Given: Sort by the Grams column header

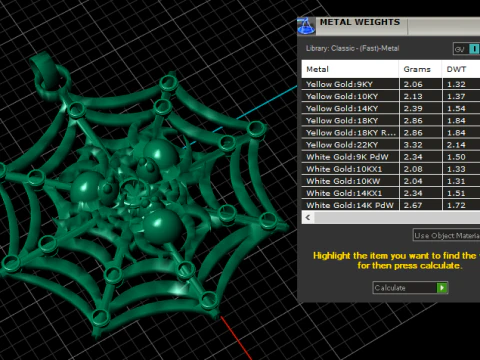Looking at the screenshot, I should (x=420, y=69).
